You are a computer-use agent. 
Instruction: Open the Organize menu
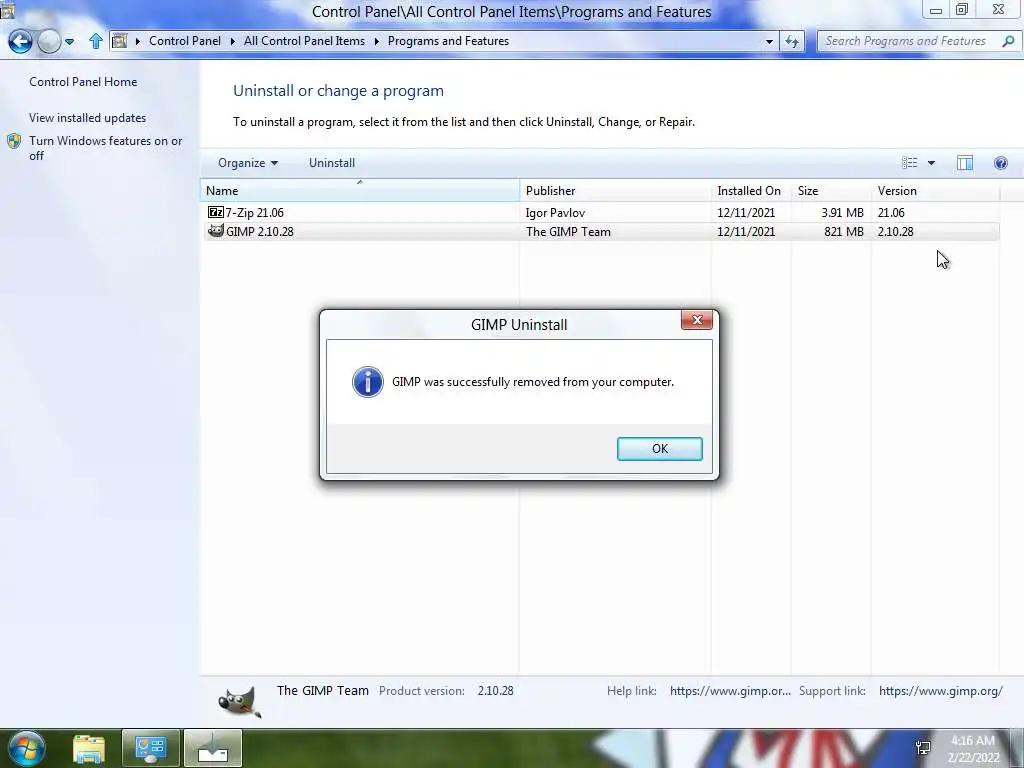248,163
